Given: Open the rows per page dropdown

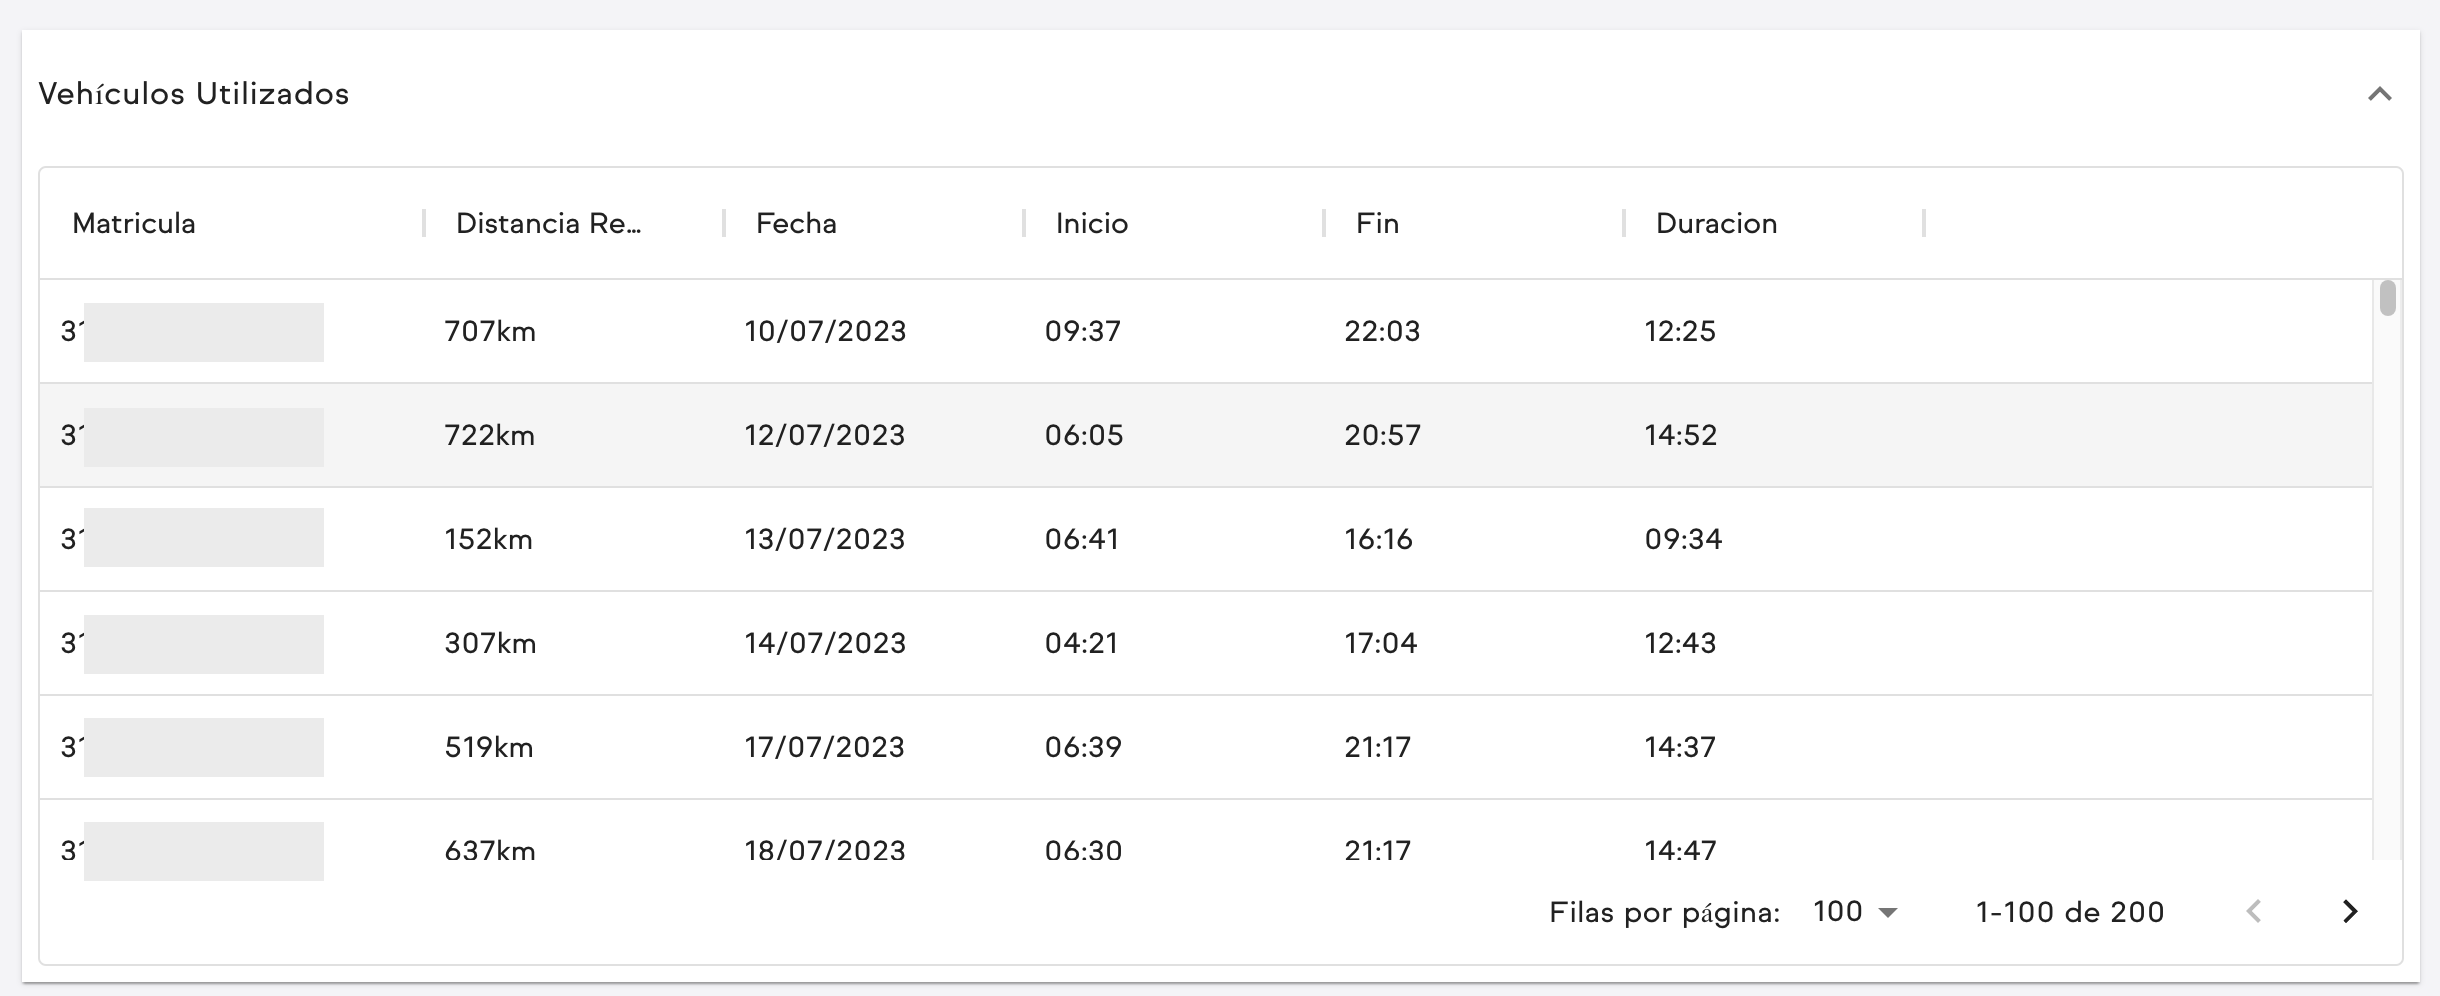Looking at the screenshot, I should coord(1855,912).
